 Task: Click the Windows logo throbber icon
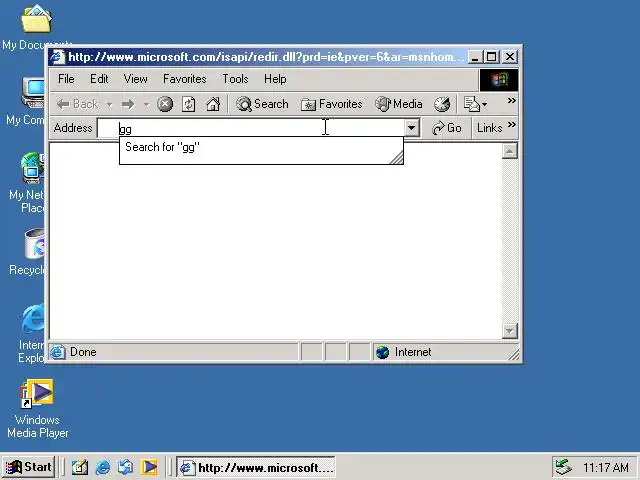499,80
